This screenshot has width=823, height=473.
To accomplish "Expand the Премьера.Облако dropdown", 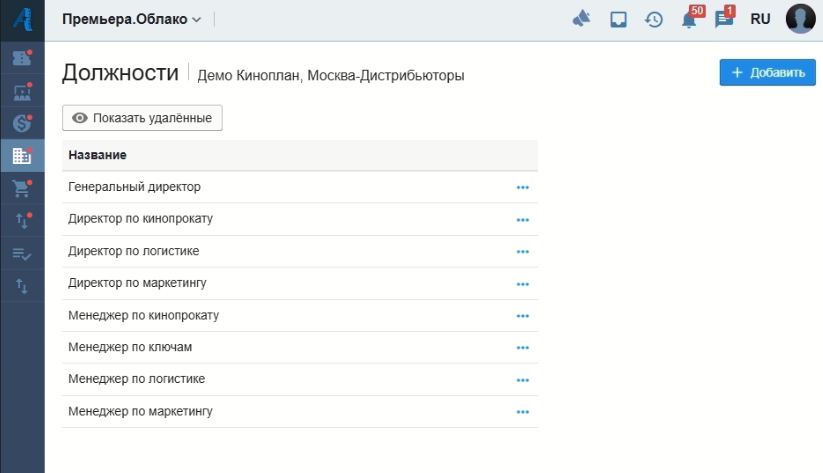I will (131, 19).
